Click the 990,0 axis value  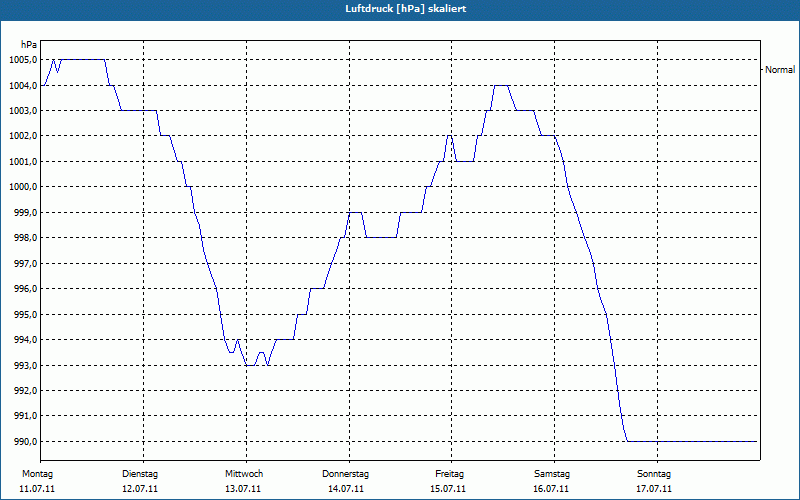[x=25, y=441]
